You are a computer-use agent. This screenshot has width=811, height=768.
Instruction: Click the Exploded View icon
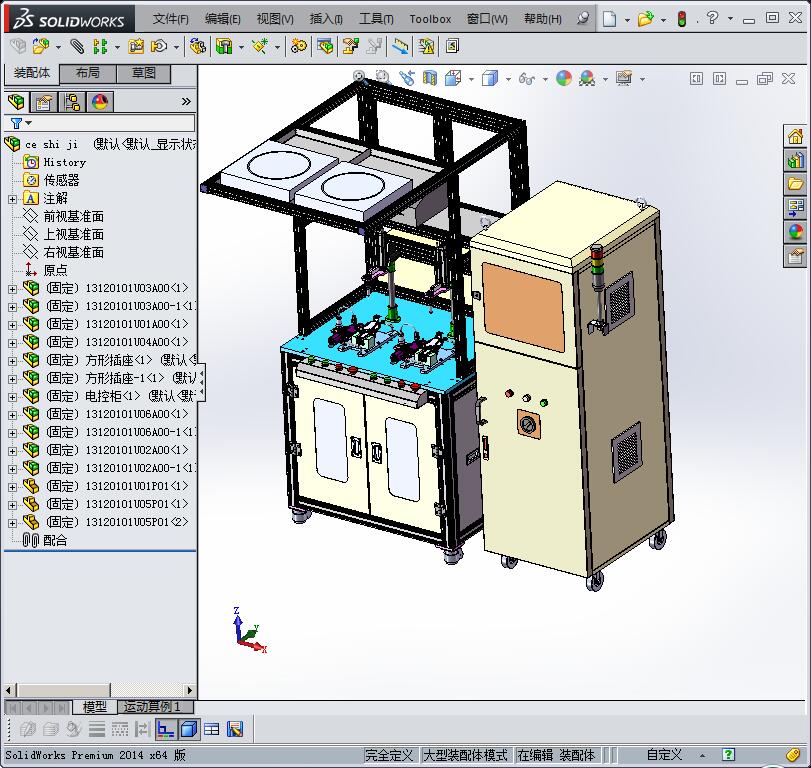click(351, 47)
